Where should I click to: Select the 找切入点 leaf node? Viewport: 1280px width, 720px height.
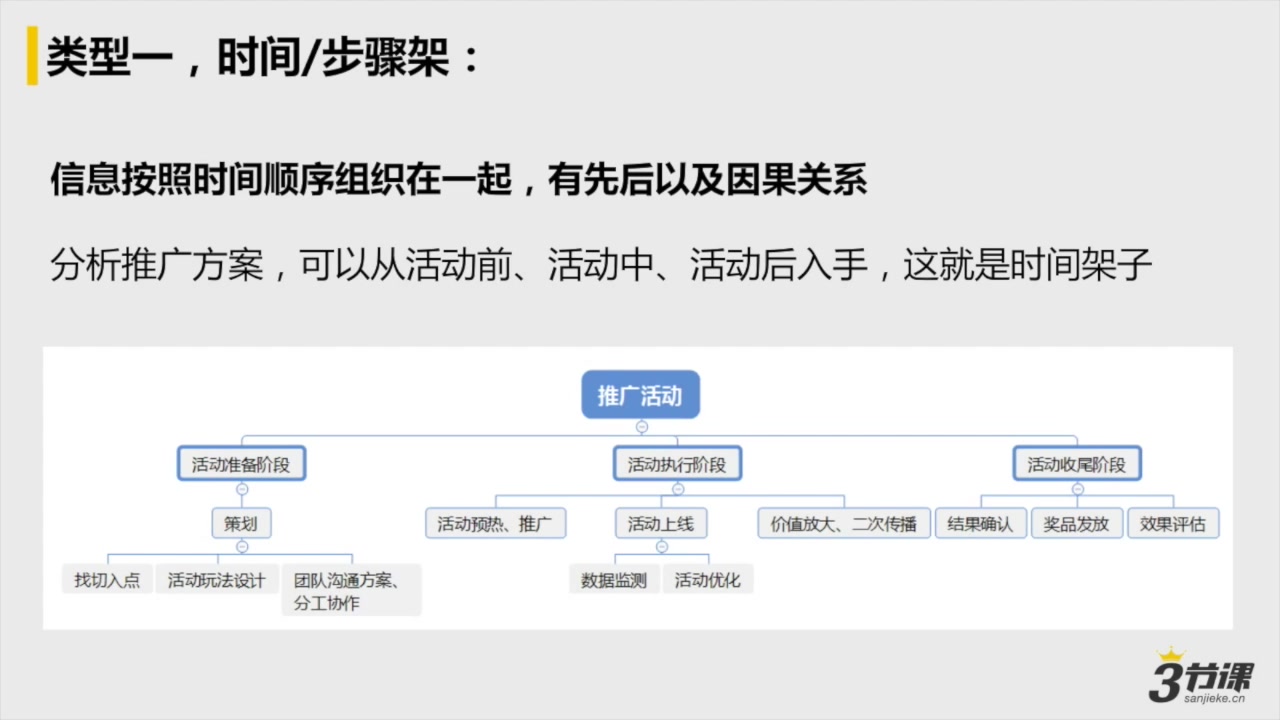click(x=107, y=579)
